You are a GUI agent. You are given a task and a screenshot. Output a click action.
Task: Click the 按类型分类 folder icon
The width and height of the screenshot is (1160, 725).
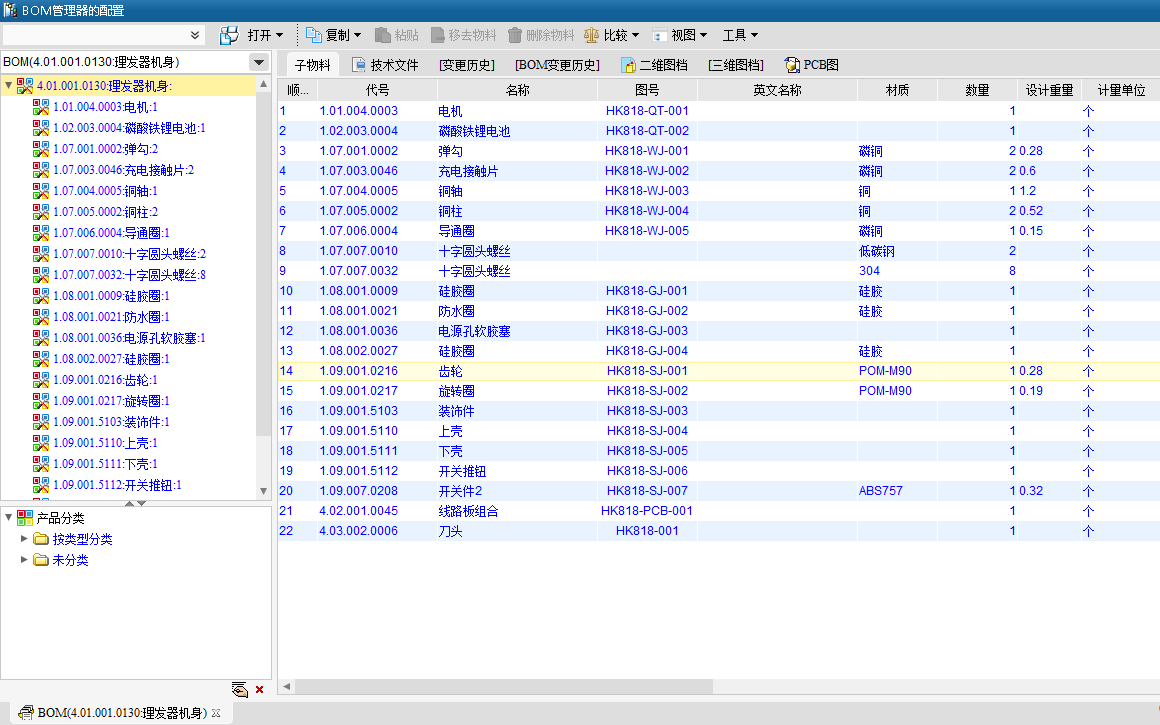pyautogui.click(x=41, y=539)
